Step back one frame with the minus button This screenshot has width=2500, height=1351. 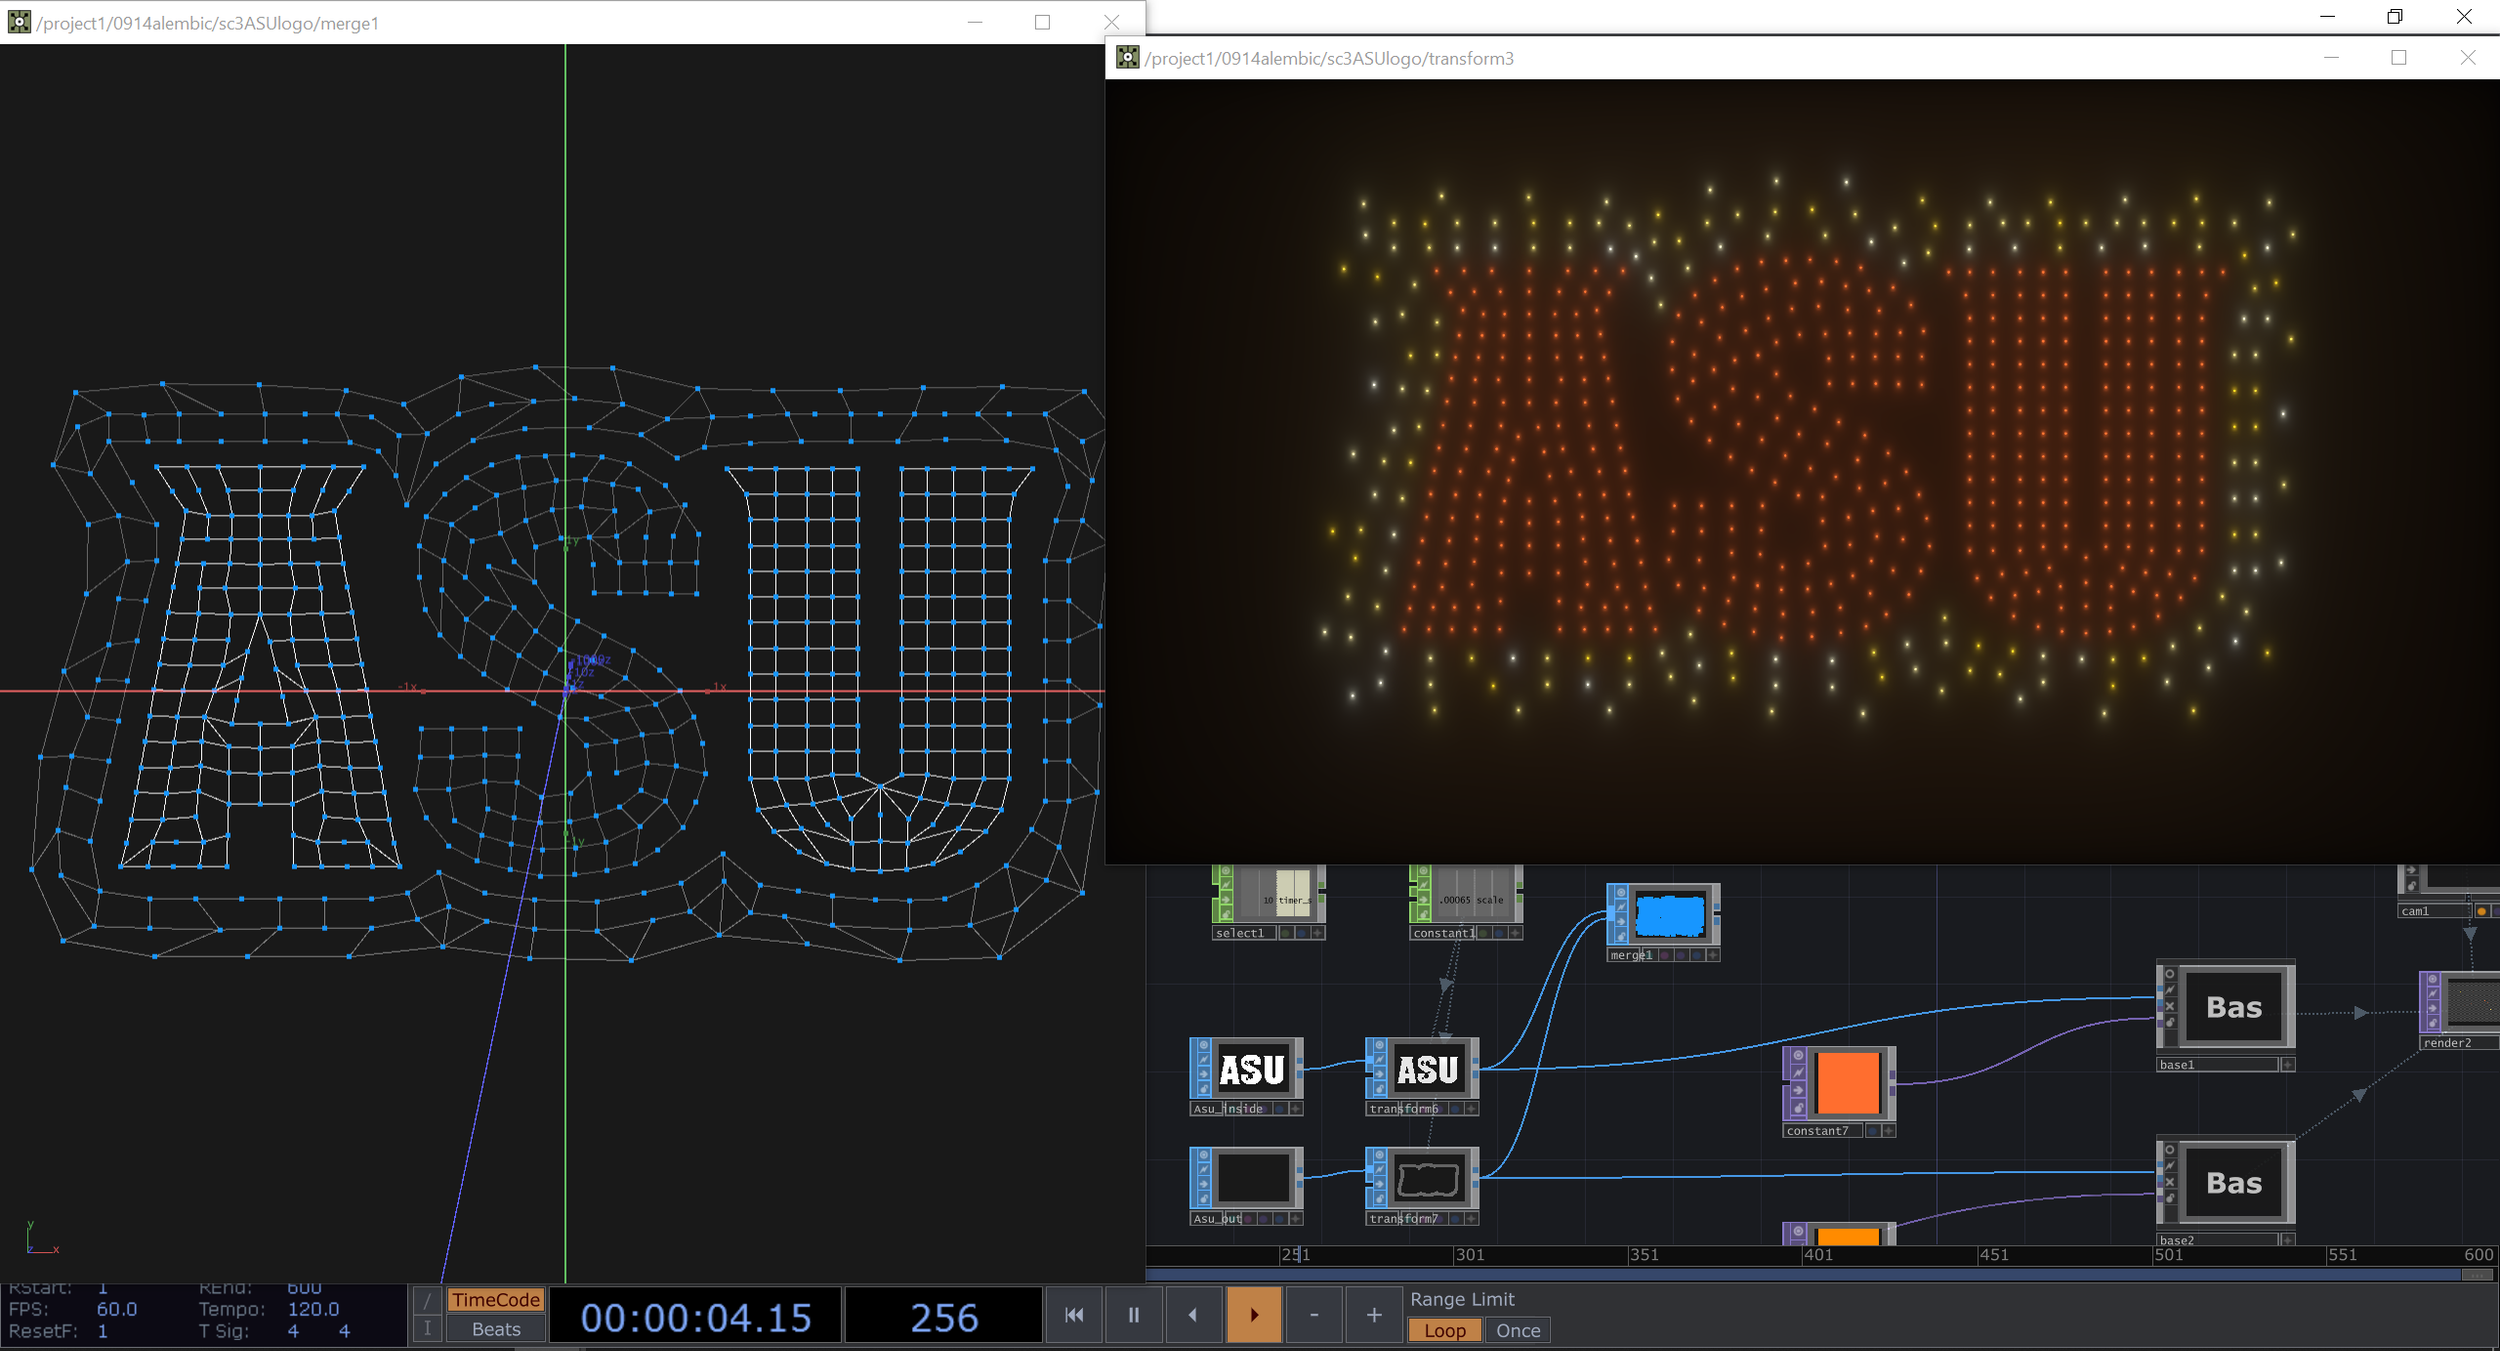[1313, 1315]
